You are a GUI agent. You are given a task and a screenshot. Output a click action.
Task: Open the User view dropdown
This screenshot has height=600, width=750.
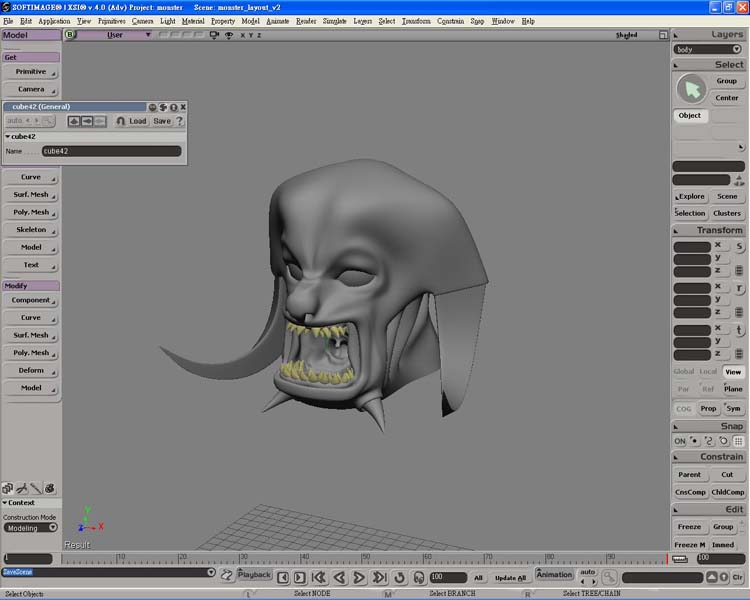coord(115,35)
